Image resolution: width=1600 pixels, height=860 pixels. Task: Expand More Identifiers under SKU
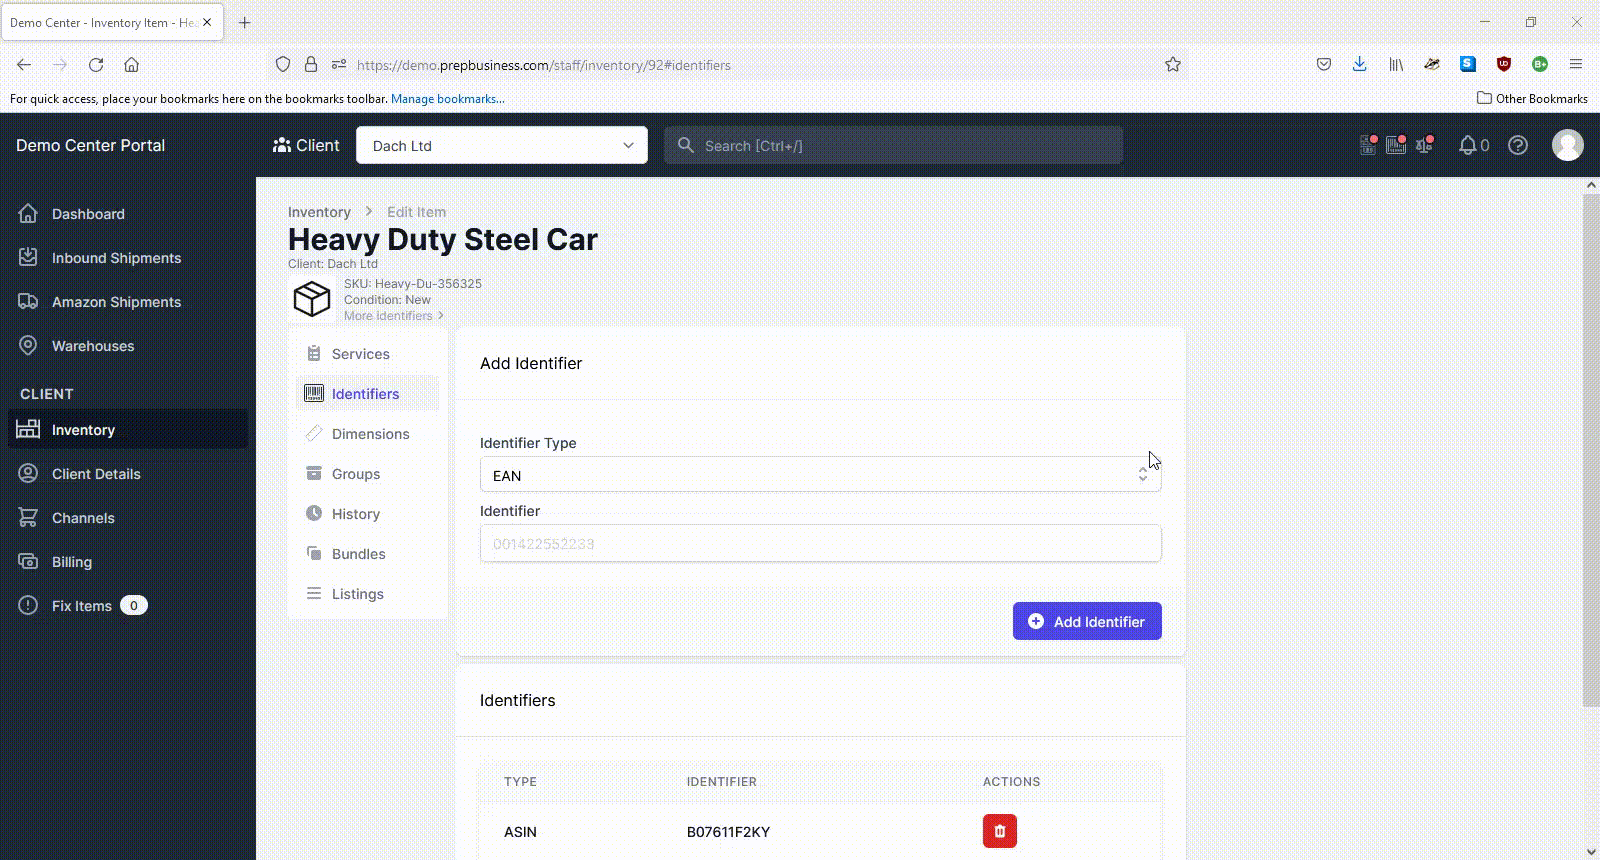(393, 316)
